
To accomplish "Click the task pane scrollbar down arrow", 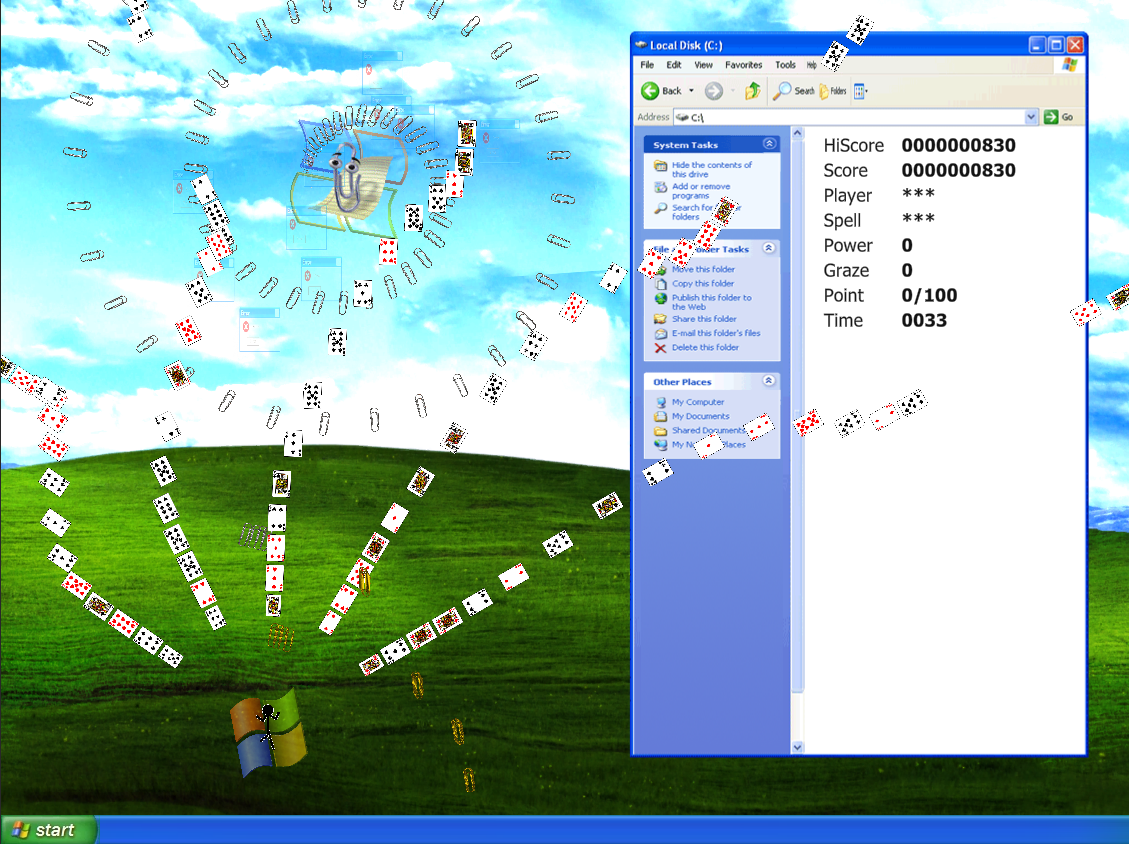I will coord(797,748).
